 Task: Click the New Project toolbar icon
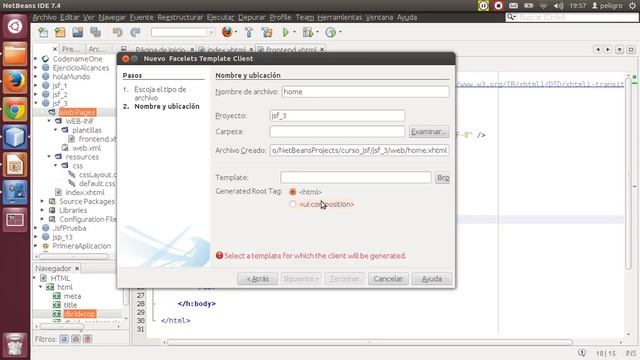click(x=60, y=32)
